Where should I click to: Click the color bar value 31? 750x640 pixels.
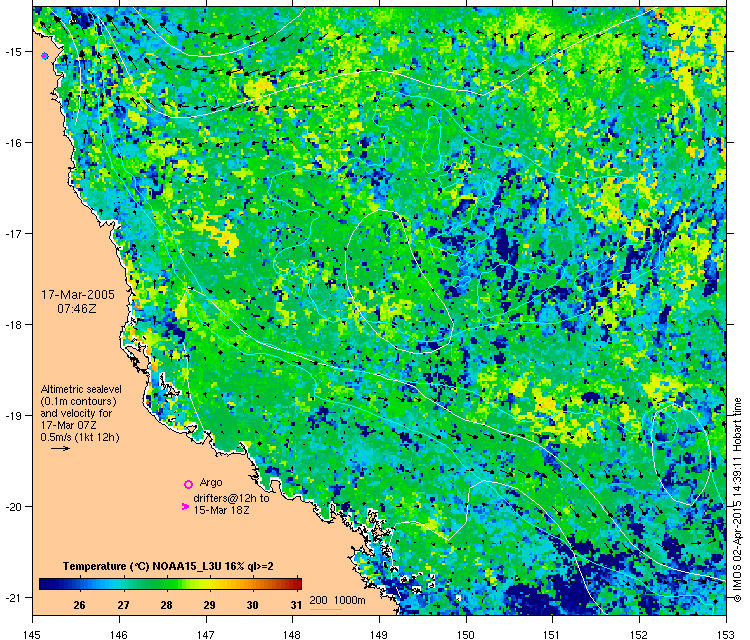point(296,605)
